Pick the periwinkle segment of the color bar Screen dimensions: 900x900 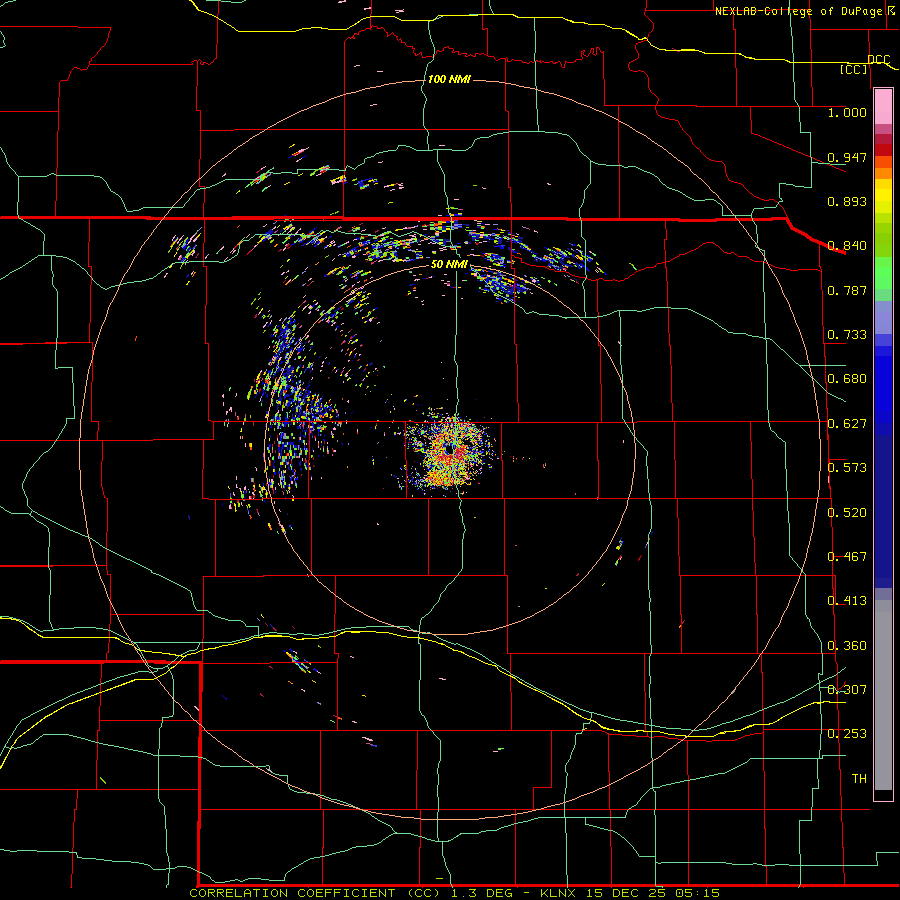pyautogui.click(x=883, y=317)
